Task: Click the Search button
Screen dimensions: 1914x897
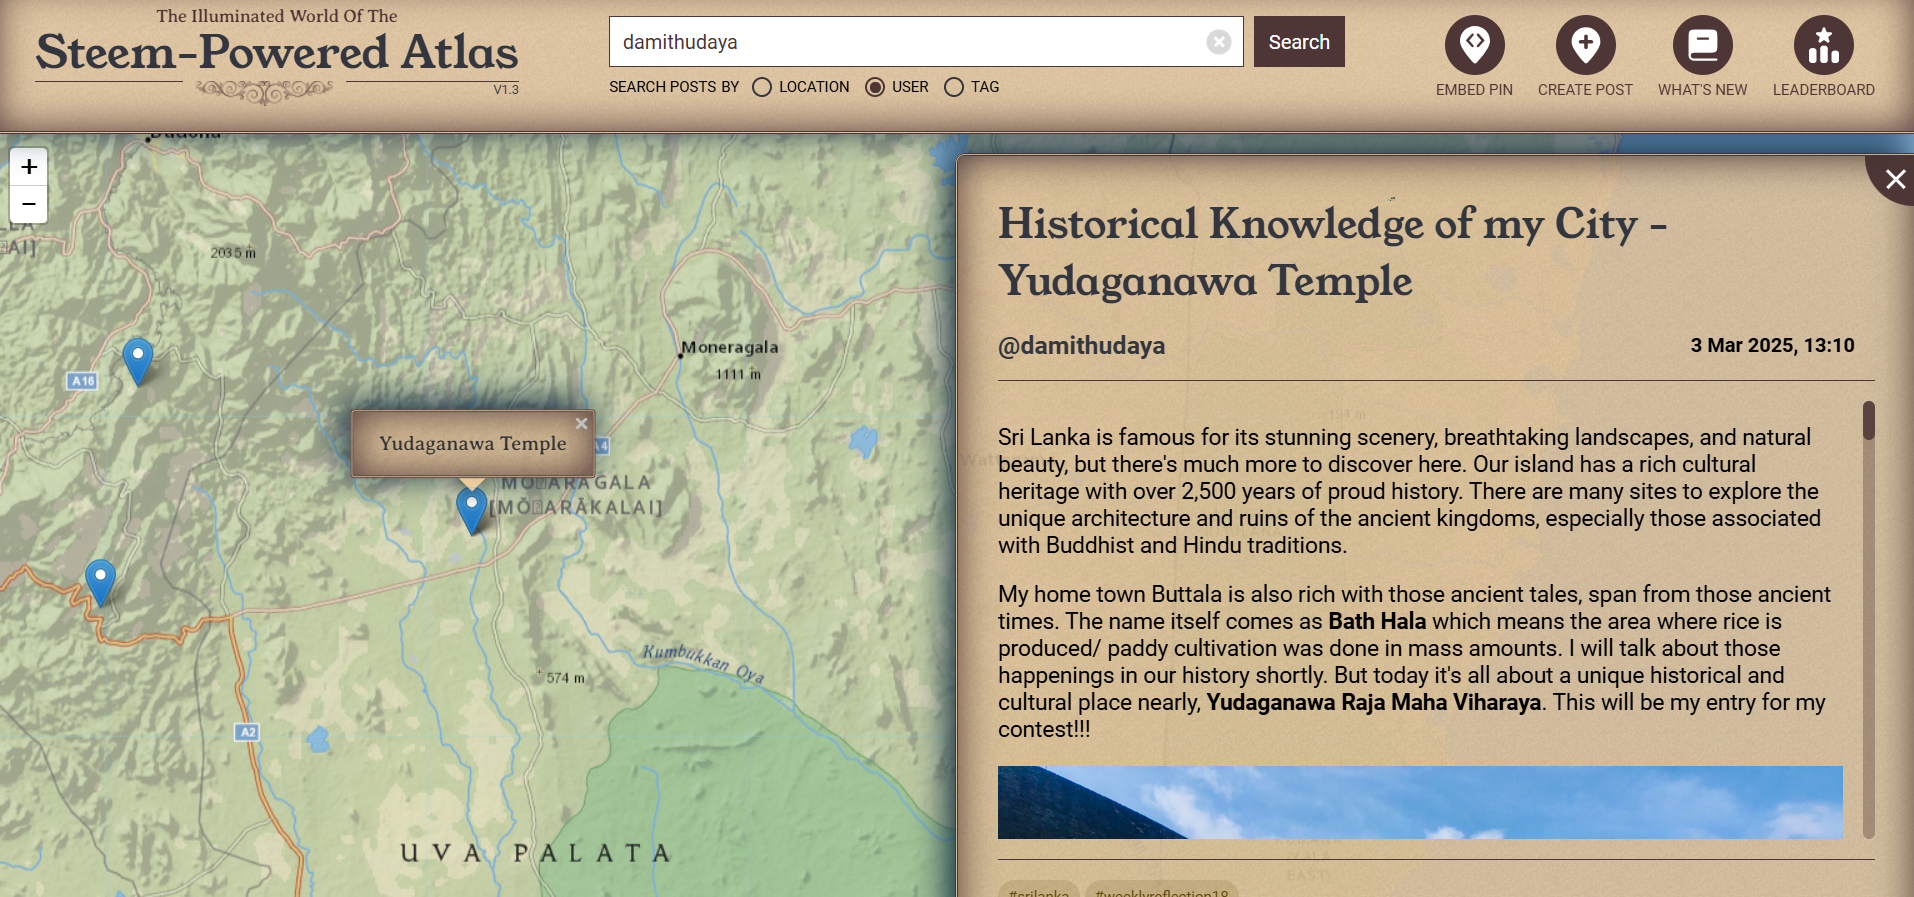Action: (1299, 42)
